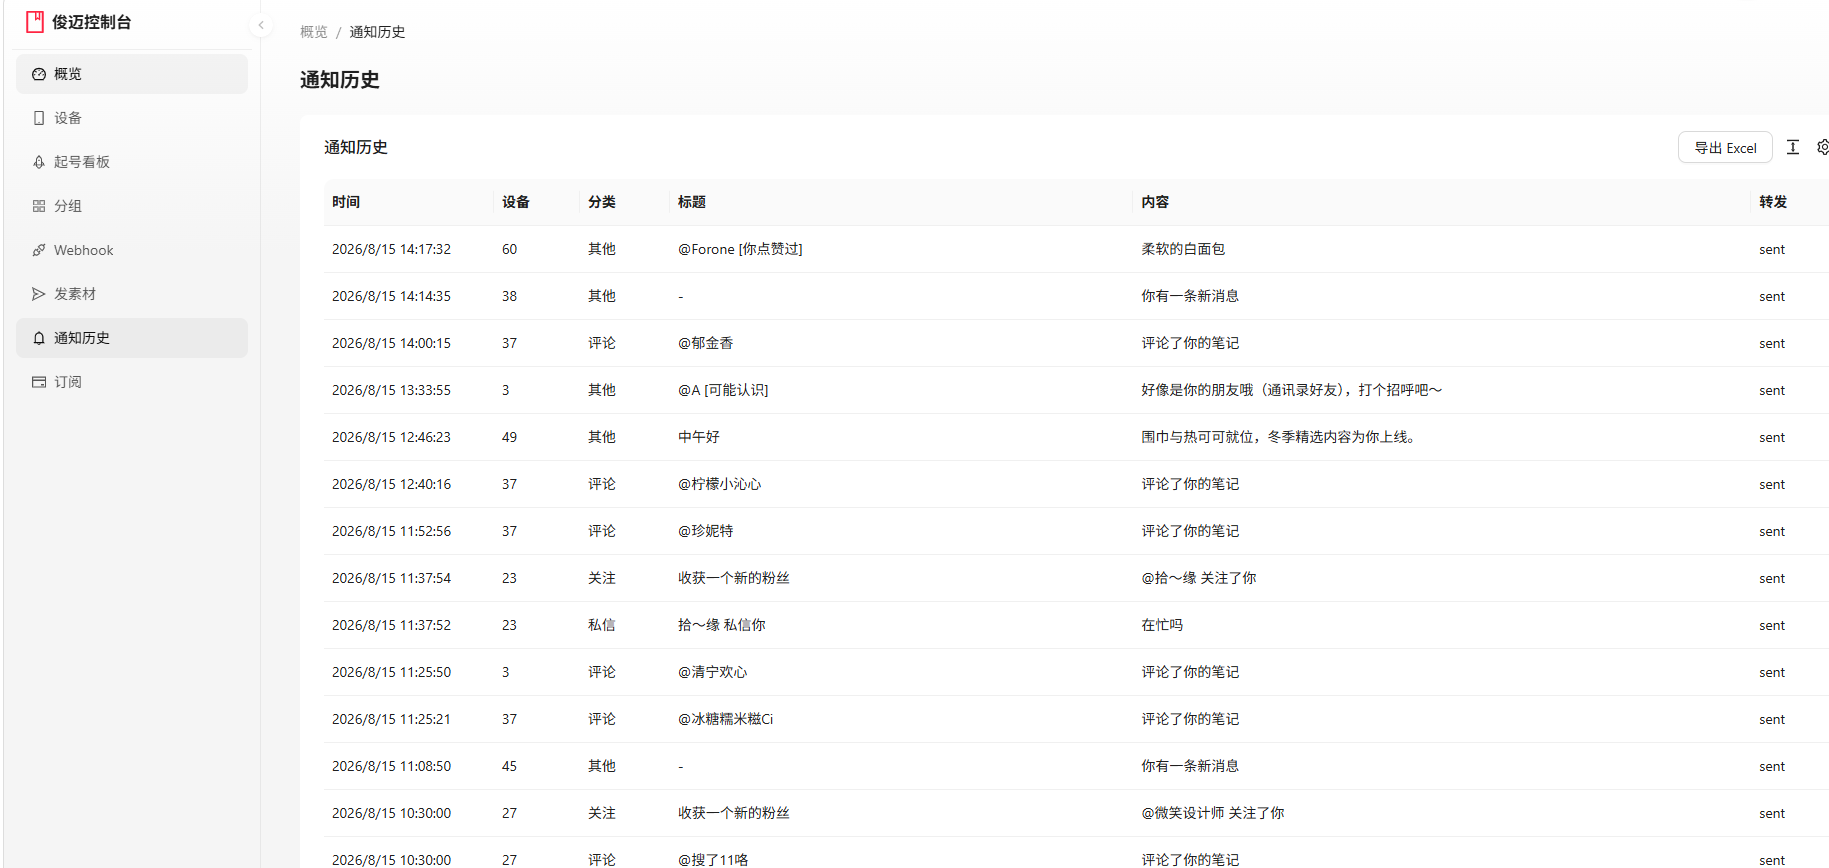
Task: Click the content @拾～缘 关注了你
Action: coord(1199,578)
